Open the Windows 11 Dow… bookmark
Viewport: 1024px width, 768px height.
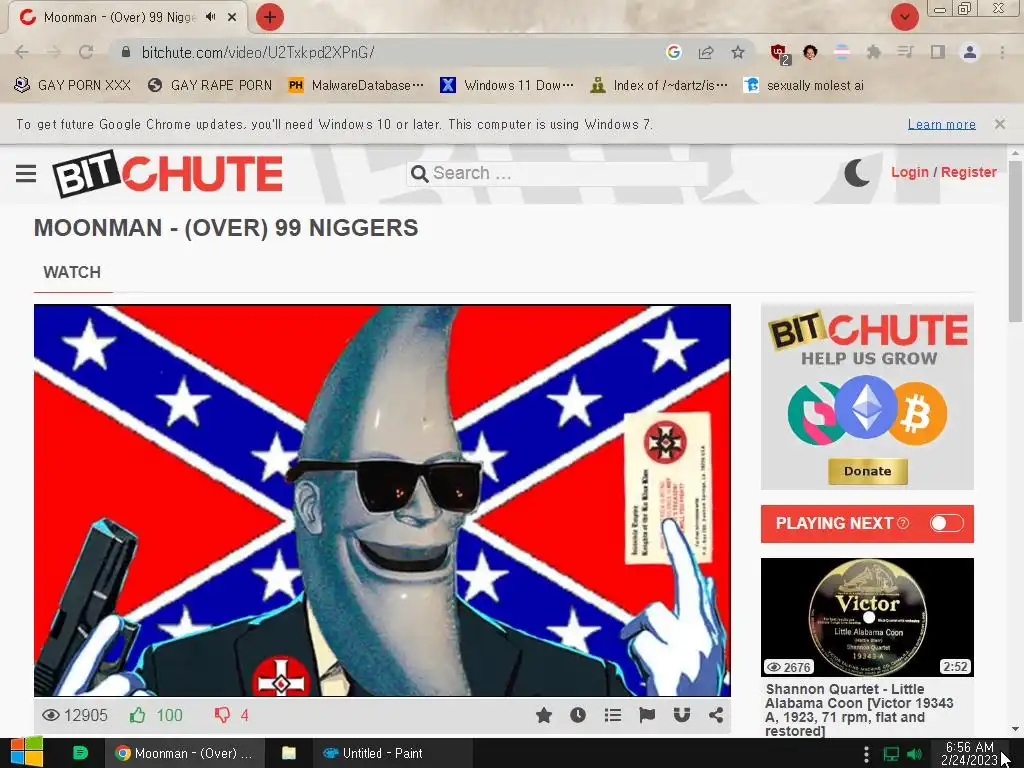[507, 86]
